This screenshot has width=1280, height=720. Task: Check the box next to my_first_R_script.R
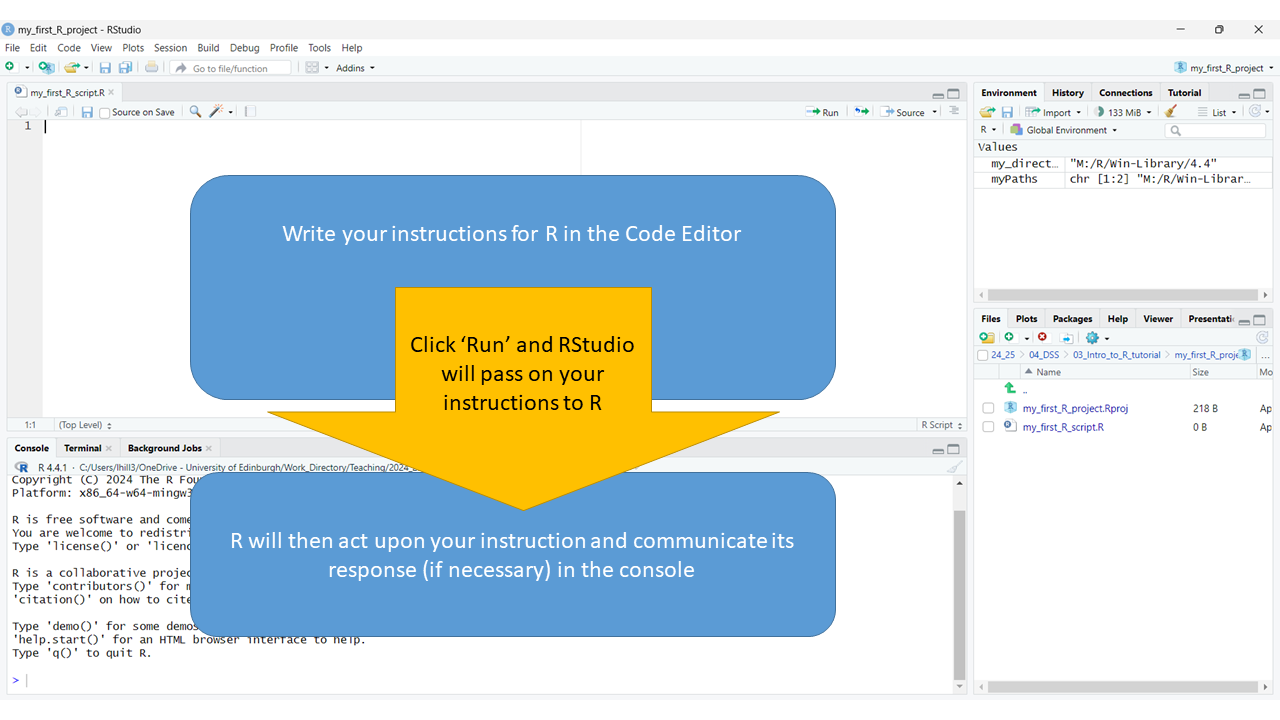[x=988, y=427]
